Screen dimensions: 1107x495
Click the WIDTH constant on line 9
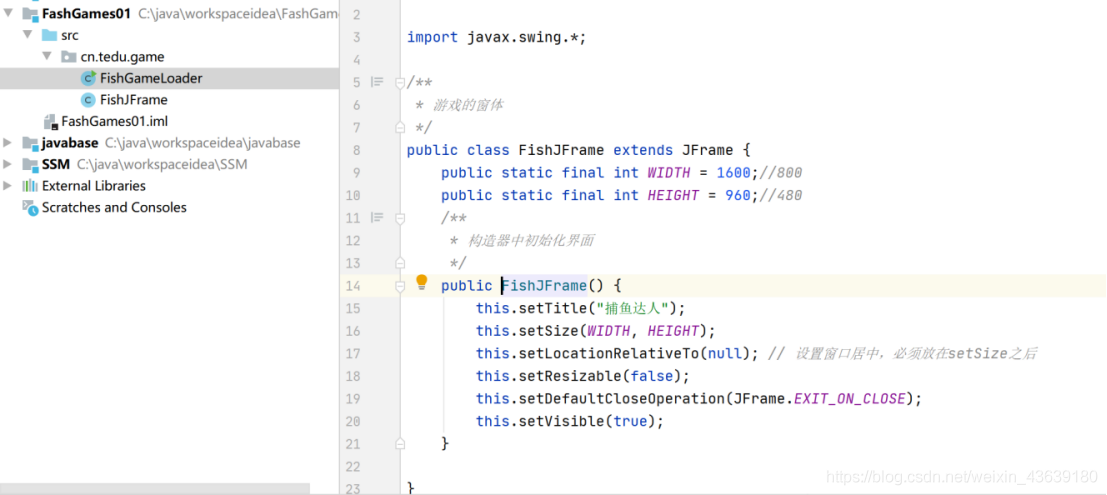click(668, 173)
